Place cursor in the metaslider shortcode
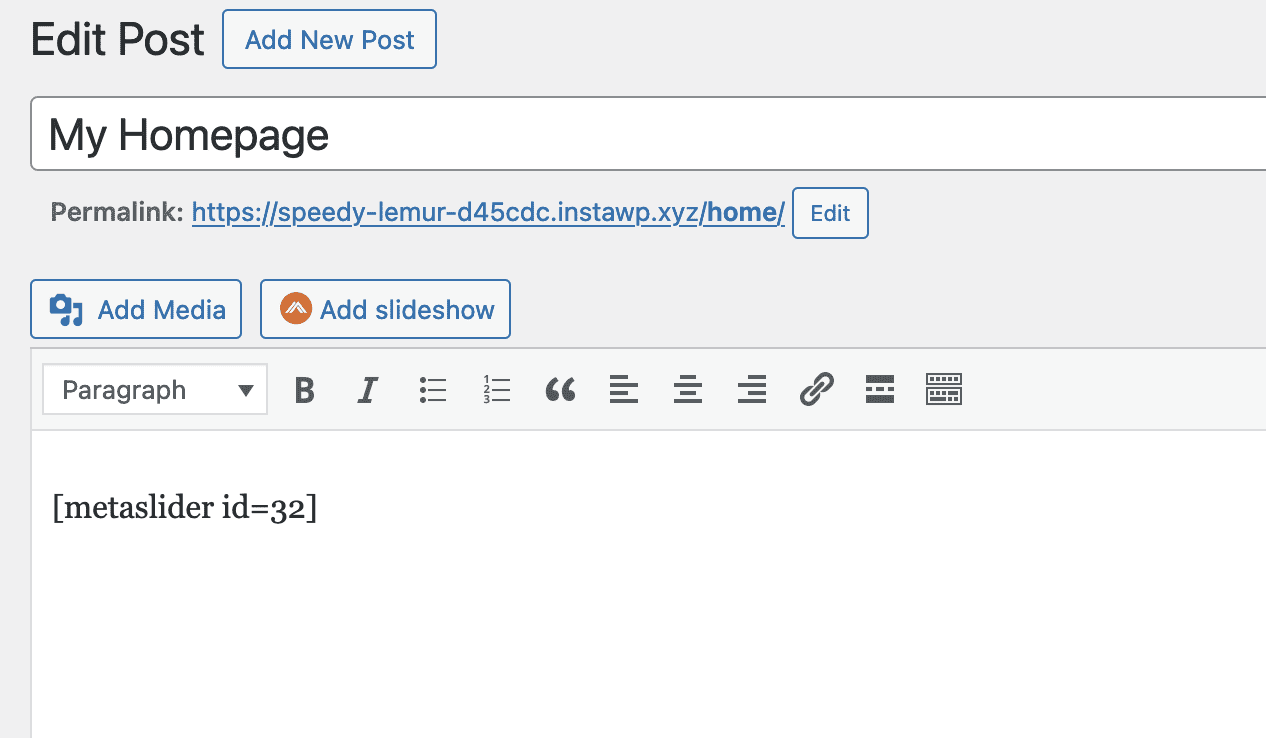1266x738 pixels. (x=185, y=509)
